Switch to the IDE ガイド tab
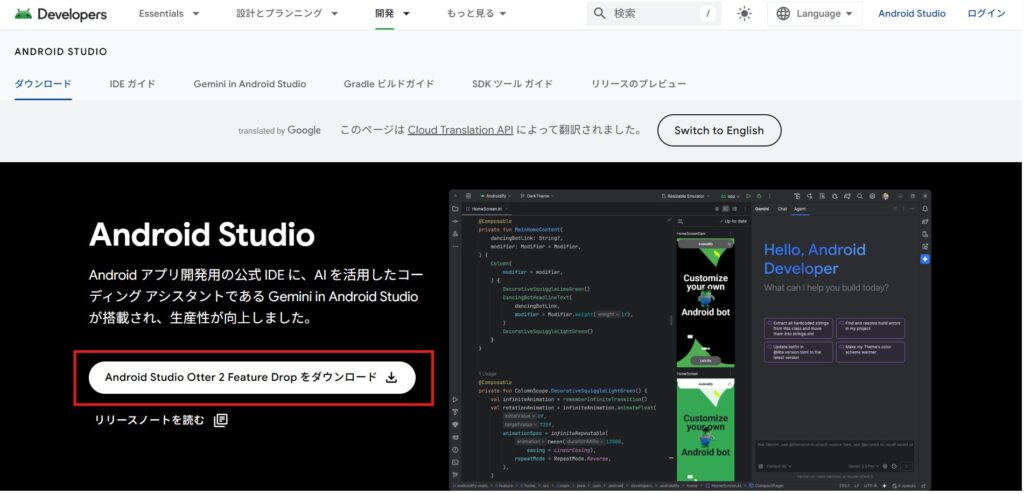 click(133, 84)
